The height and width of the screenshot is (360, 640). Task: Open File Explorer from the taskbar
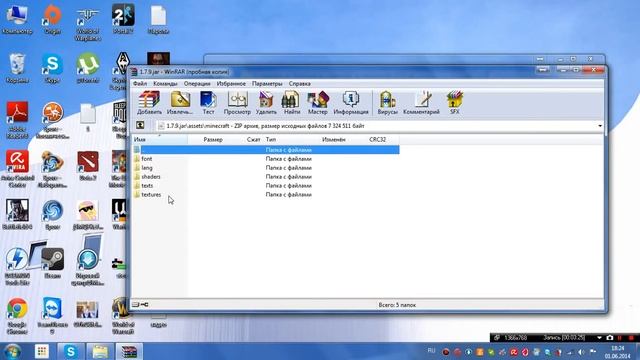click(100, 351)
